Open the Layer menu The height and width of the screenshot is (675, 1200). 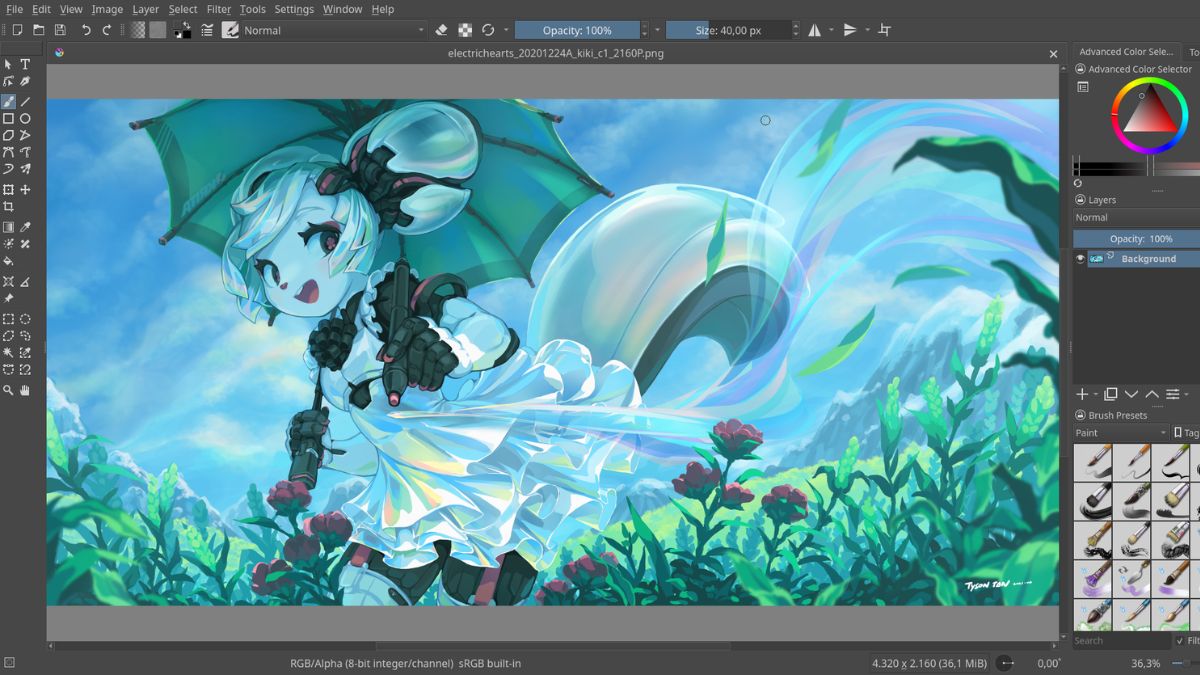point(146,9)
